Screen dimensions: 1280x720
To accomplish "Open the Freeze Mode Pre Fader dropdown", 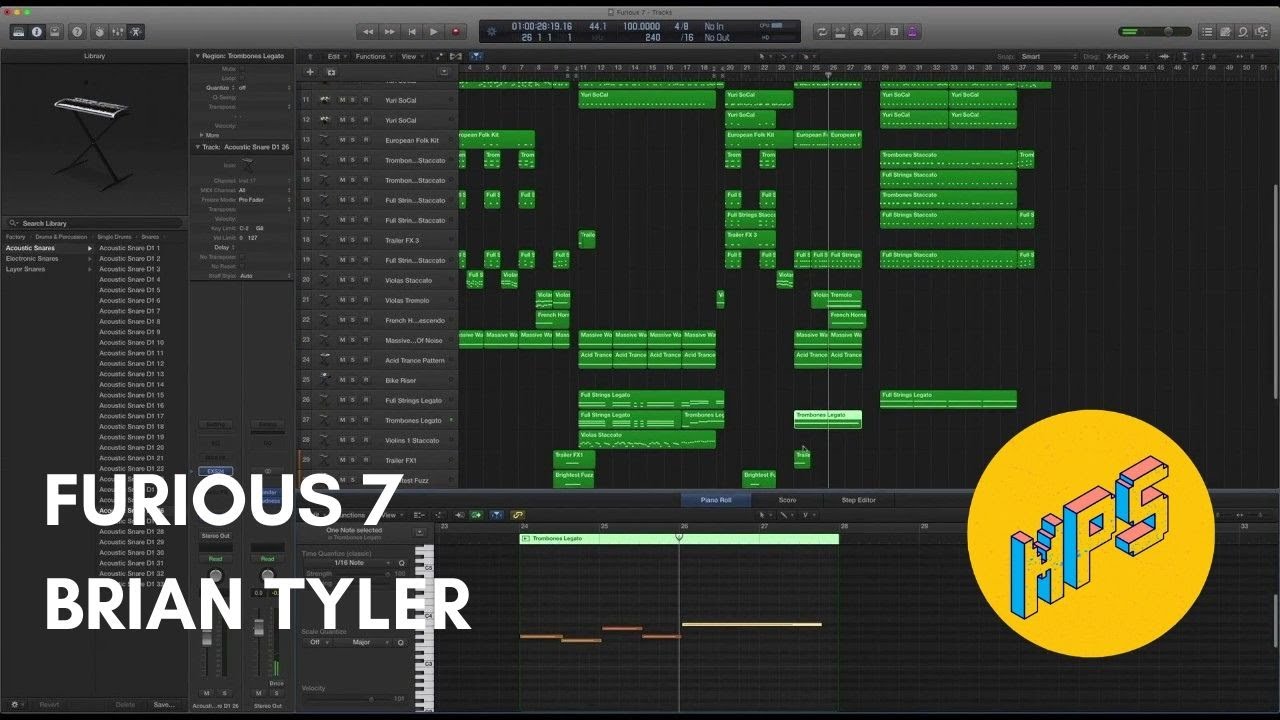I will [x=264, y=200].
